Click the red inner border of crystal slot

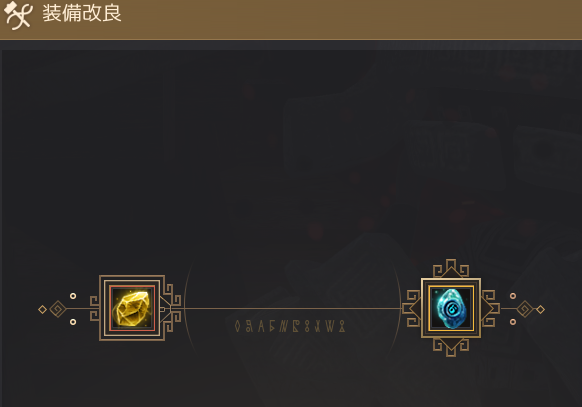132,308
